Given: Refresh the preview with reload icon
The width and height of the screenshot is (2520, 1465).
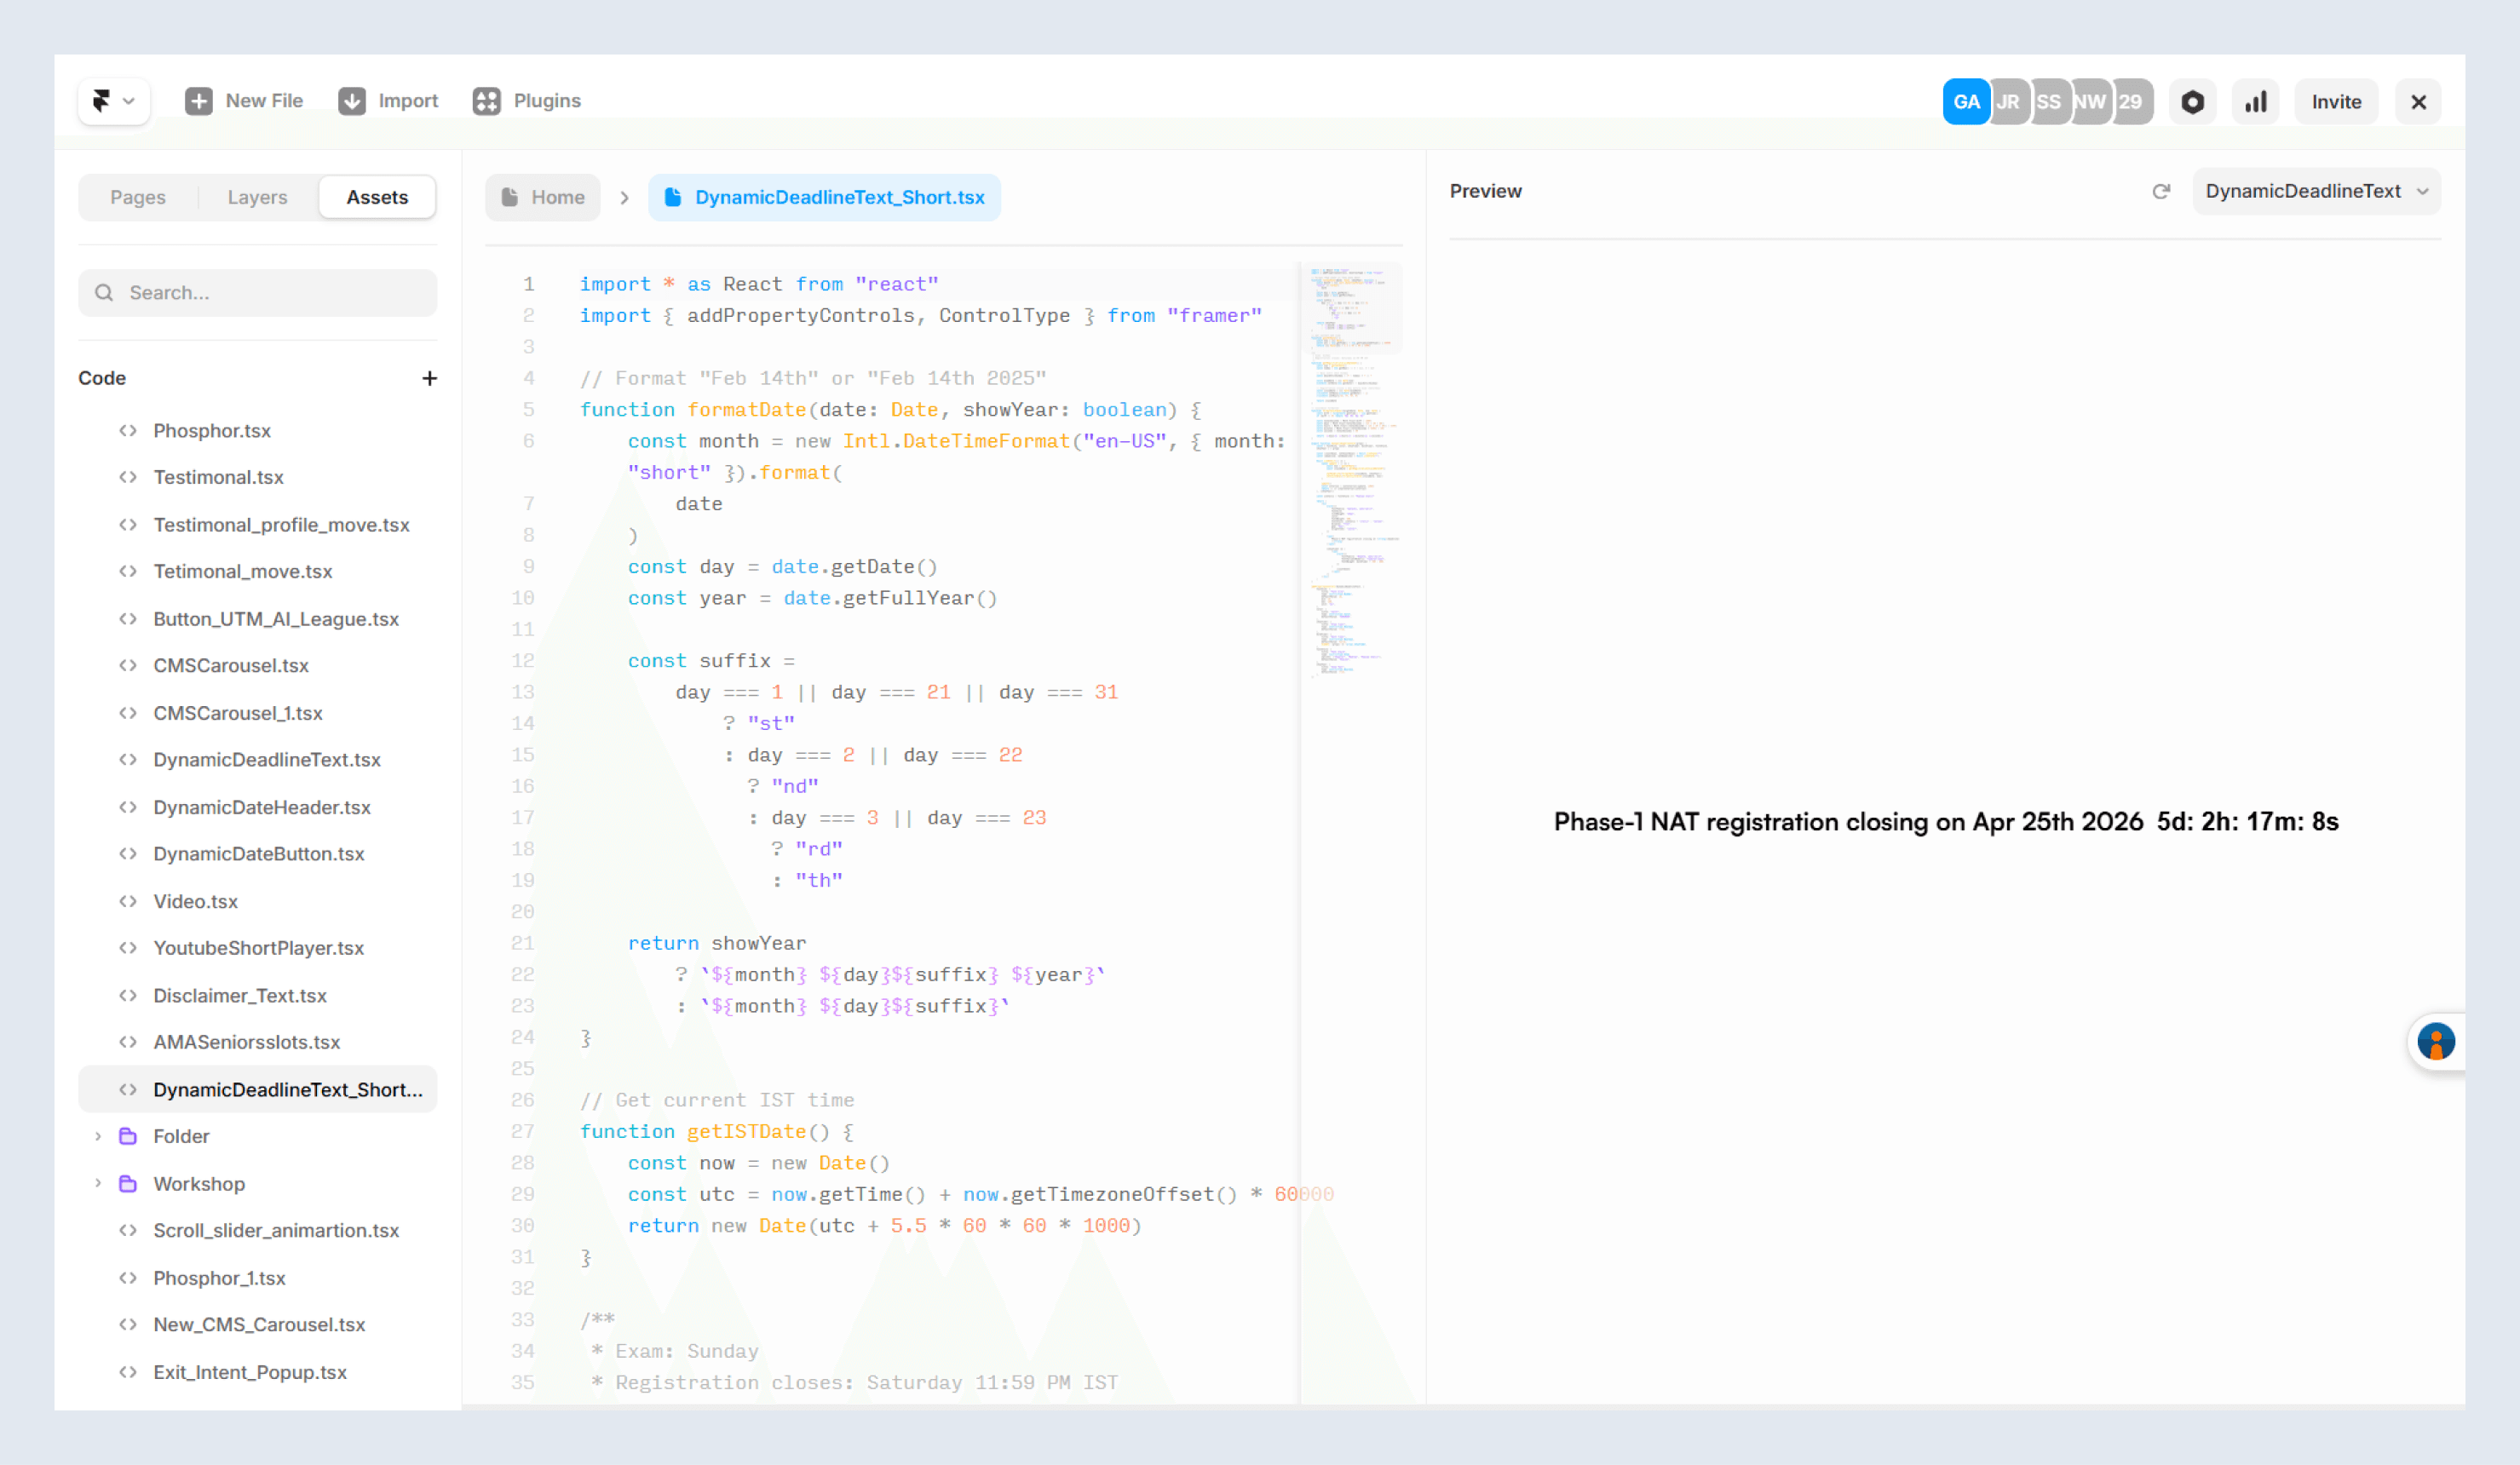Looking at the screenshot, I should pyautogui.click(x=2161, y=191).
